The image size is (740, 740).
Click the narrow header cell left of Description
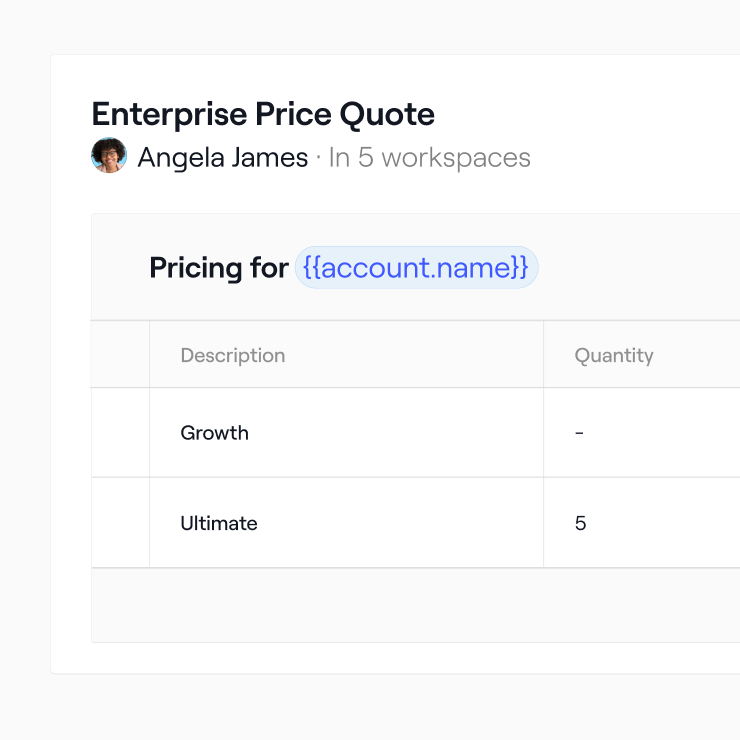(x=120, y=355)
